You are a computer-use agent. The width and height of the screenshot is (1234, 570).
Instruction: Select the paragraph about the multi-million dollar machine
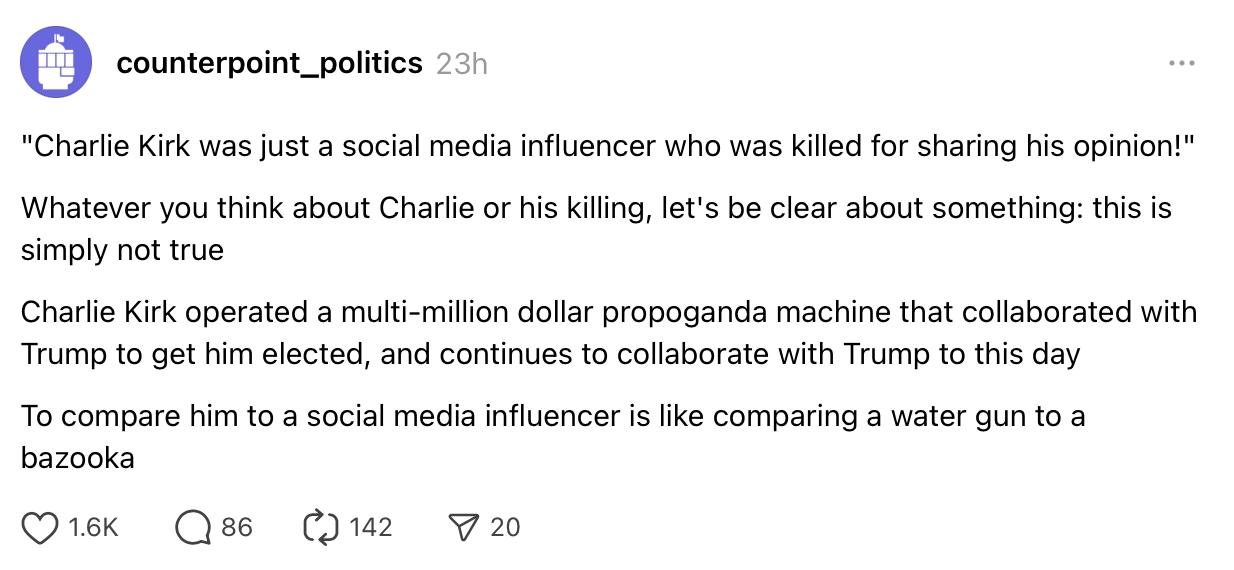pyautogui.click(x=609, y=333)
